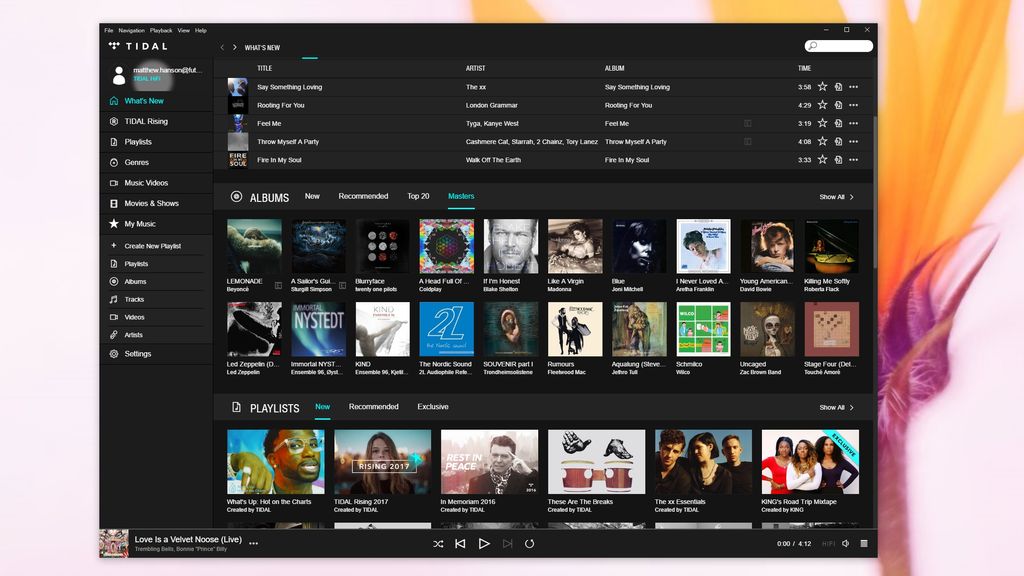Open Settings from the sidebar
Viewport: 1024px width, 576px height.
(138, 353)
